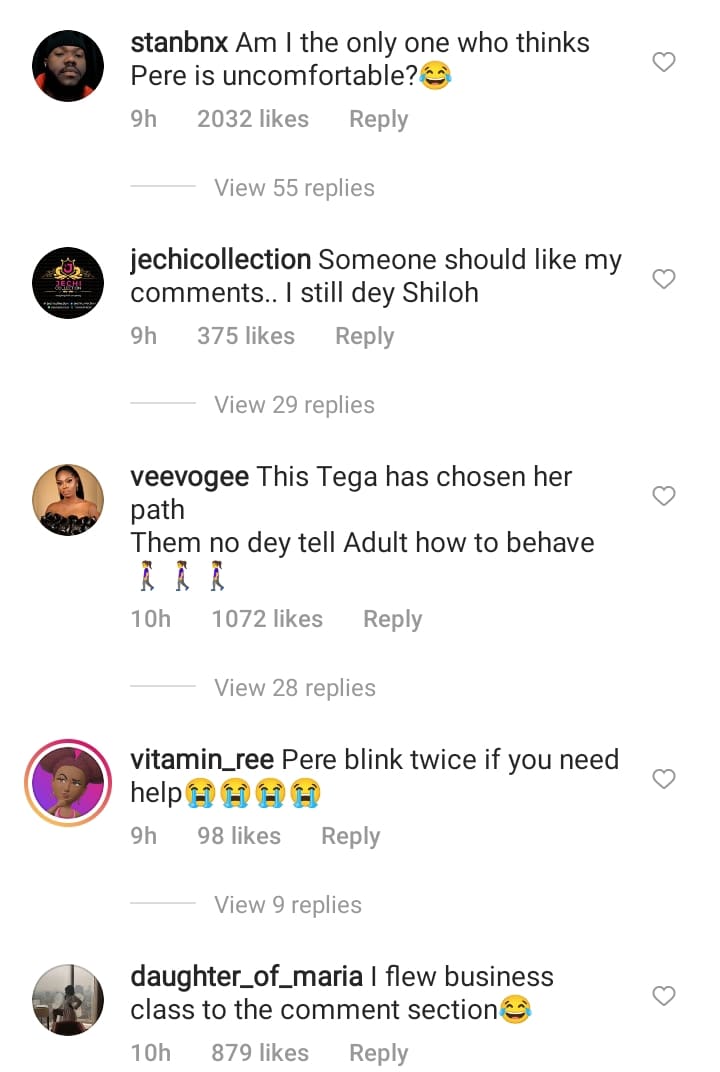Open vitamin_ree's story ring avatar

68,783
